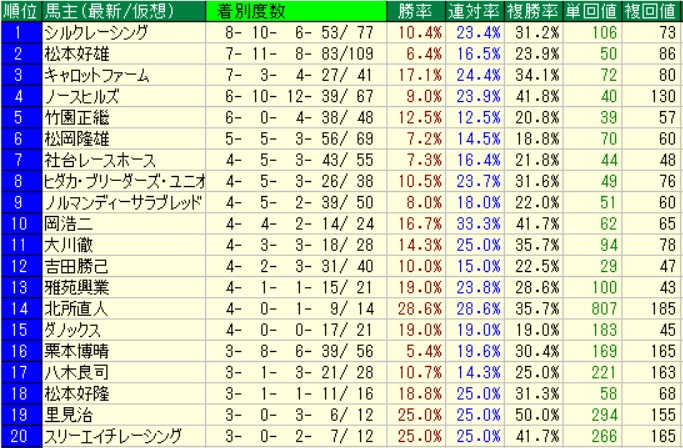The height and width of the screenshot is (448, 683).
Task: Click 連対率 15.0% for 吉田勝己
Action: pyautogui.click(x=479, y=266)
